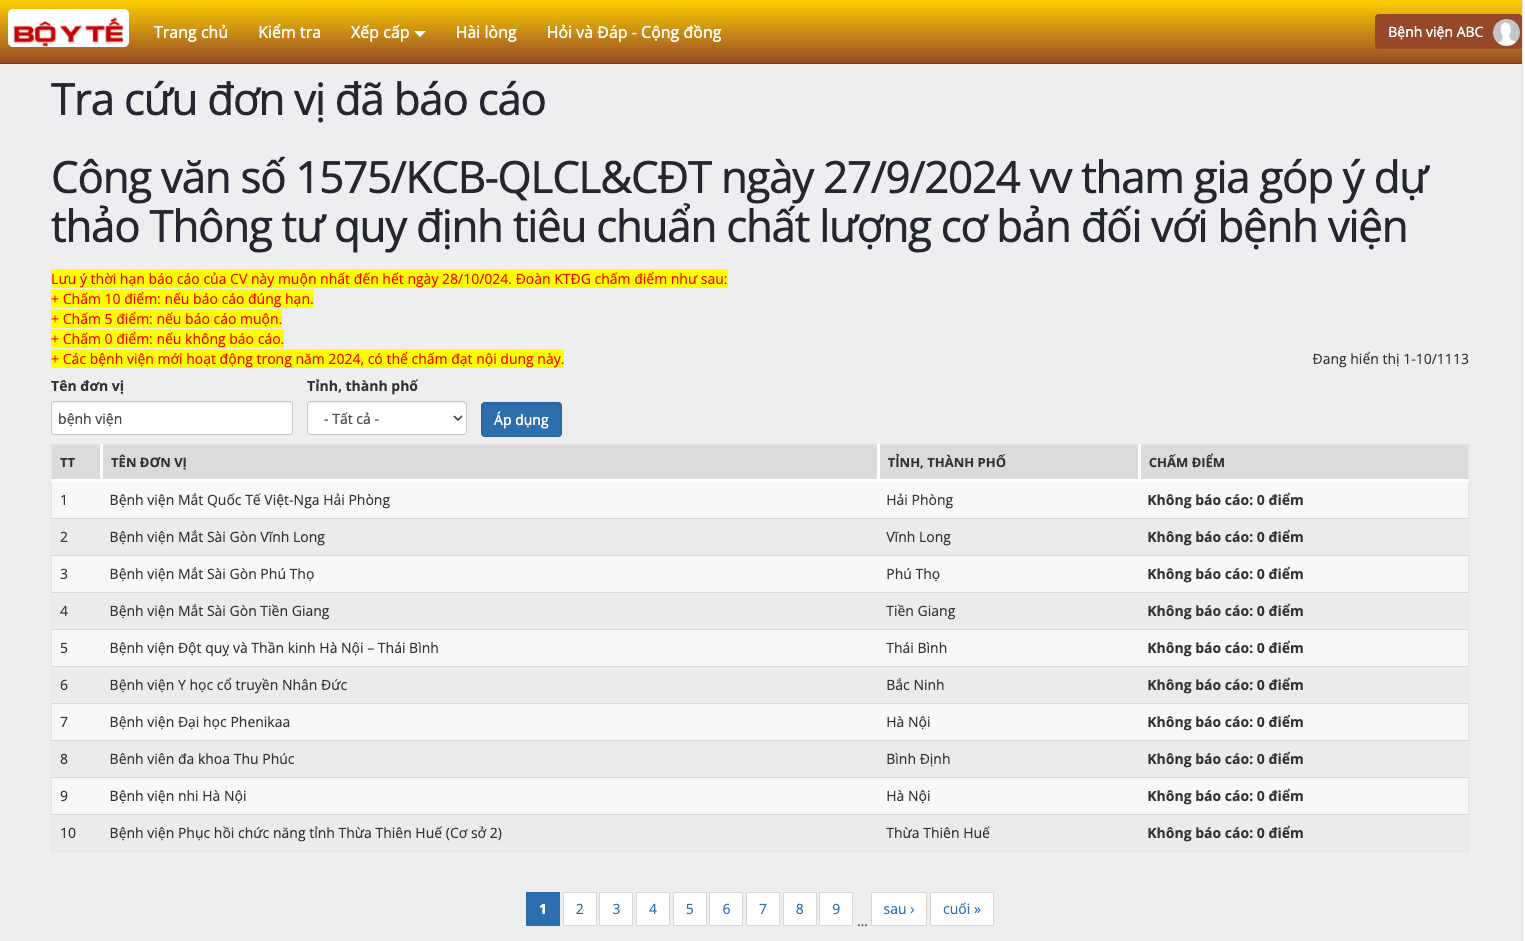Click the Bộ Y Tế logo
Image resolution: width=1525 pixels, height=941 pixels.
[x=68, y=31]
